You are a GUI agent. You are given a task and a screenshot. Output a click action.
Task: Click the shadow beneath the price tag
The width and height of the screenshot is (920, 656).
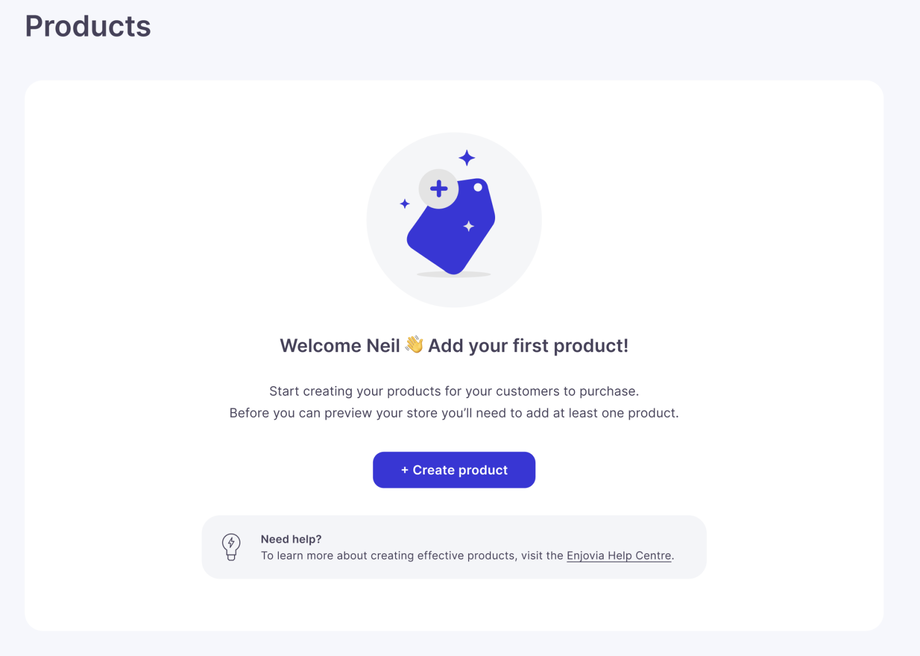pyautogui.click(x=454, y=274)
